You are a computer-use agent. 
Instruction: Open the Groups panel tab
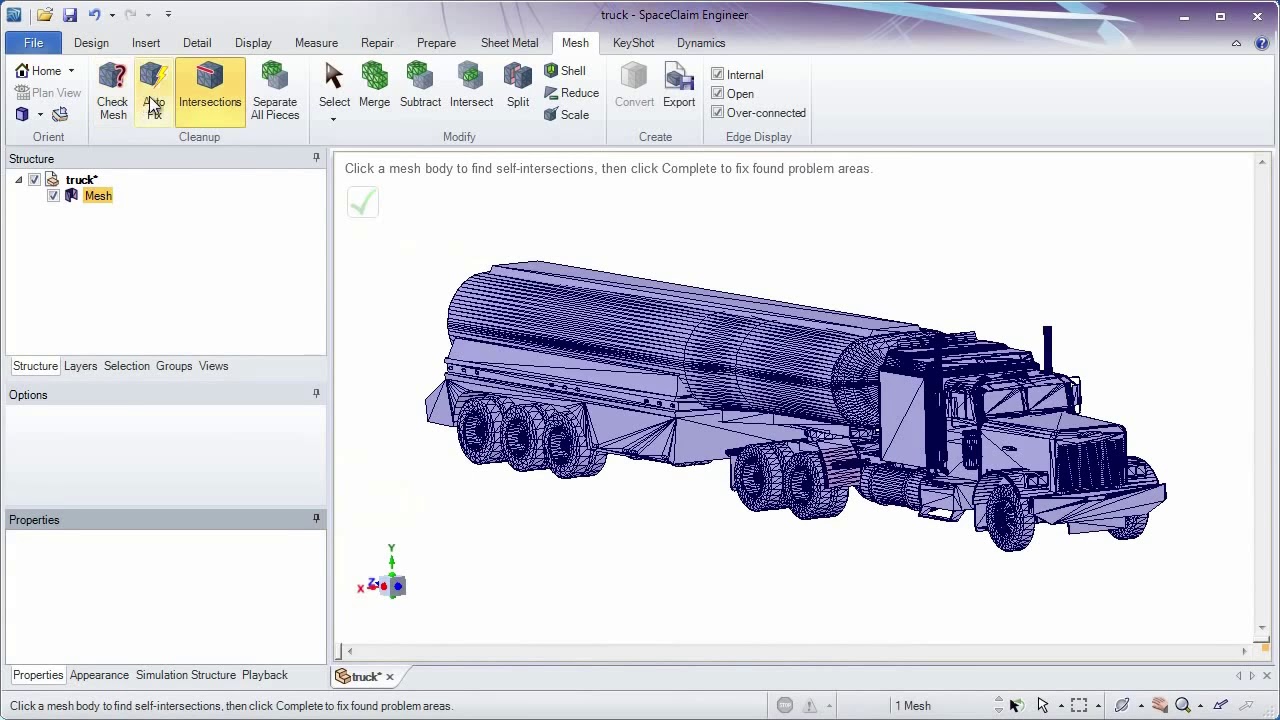pyautogui.click(x=174, y=366)
